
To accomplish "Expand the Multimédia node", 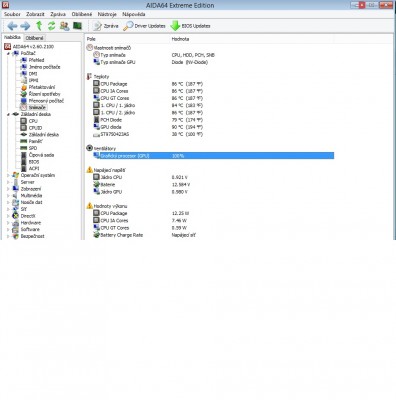I will [x=8, y=196].
